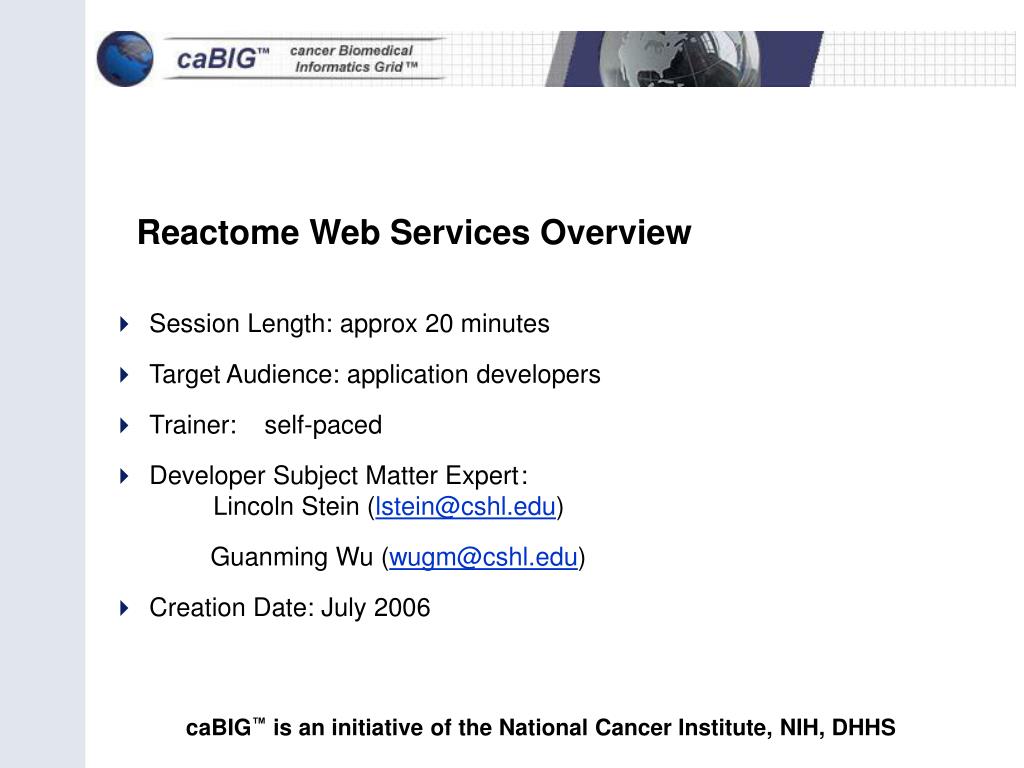Open the wugm@cshl.edu email link

483,558
